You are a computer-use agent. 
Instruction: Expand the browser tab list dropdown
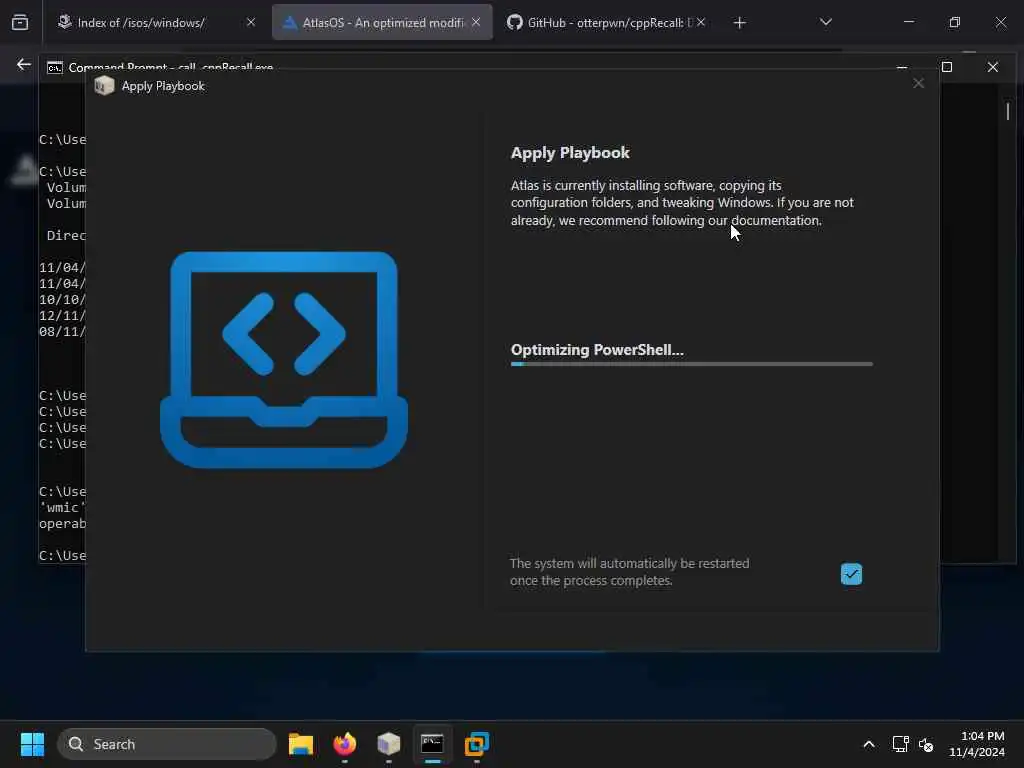point(825,22)
